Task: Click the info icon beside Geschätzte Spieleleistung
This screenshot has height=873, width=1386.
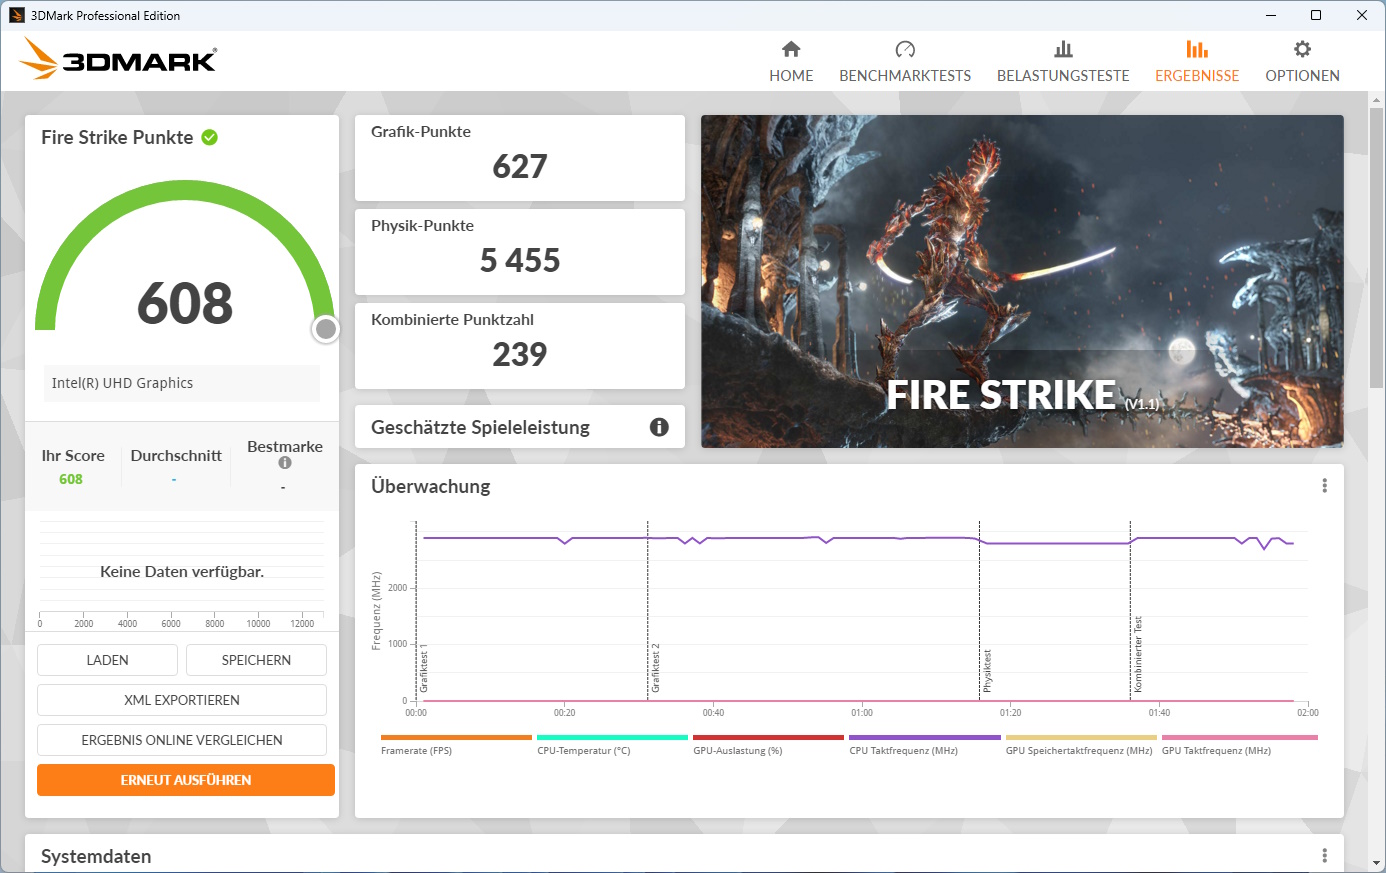Action: (658, 427)
